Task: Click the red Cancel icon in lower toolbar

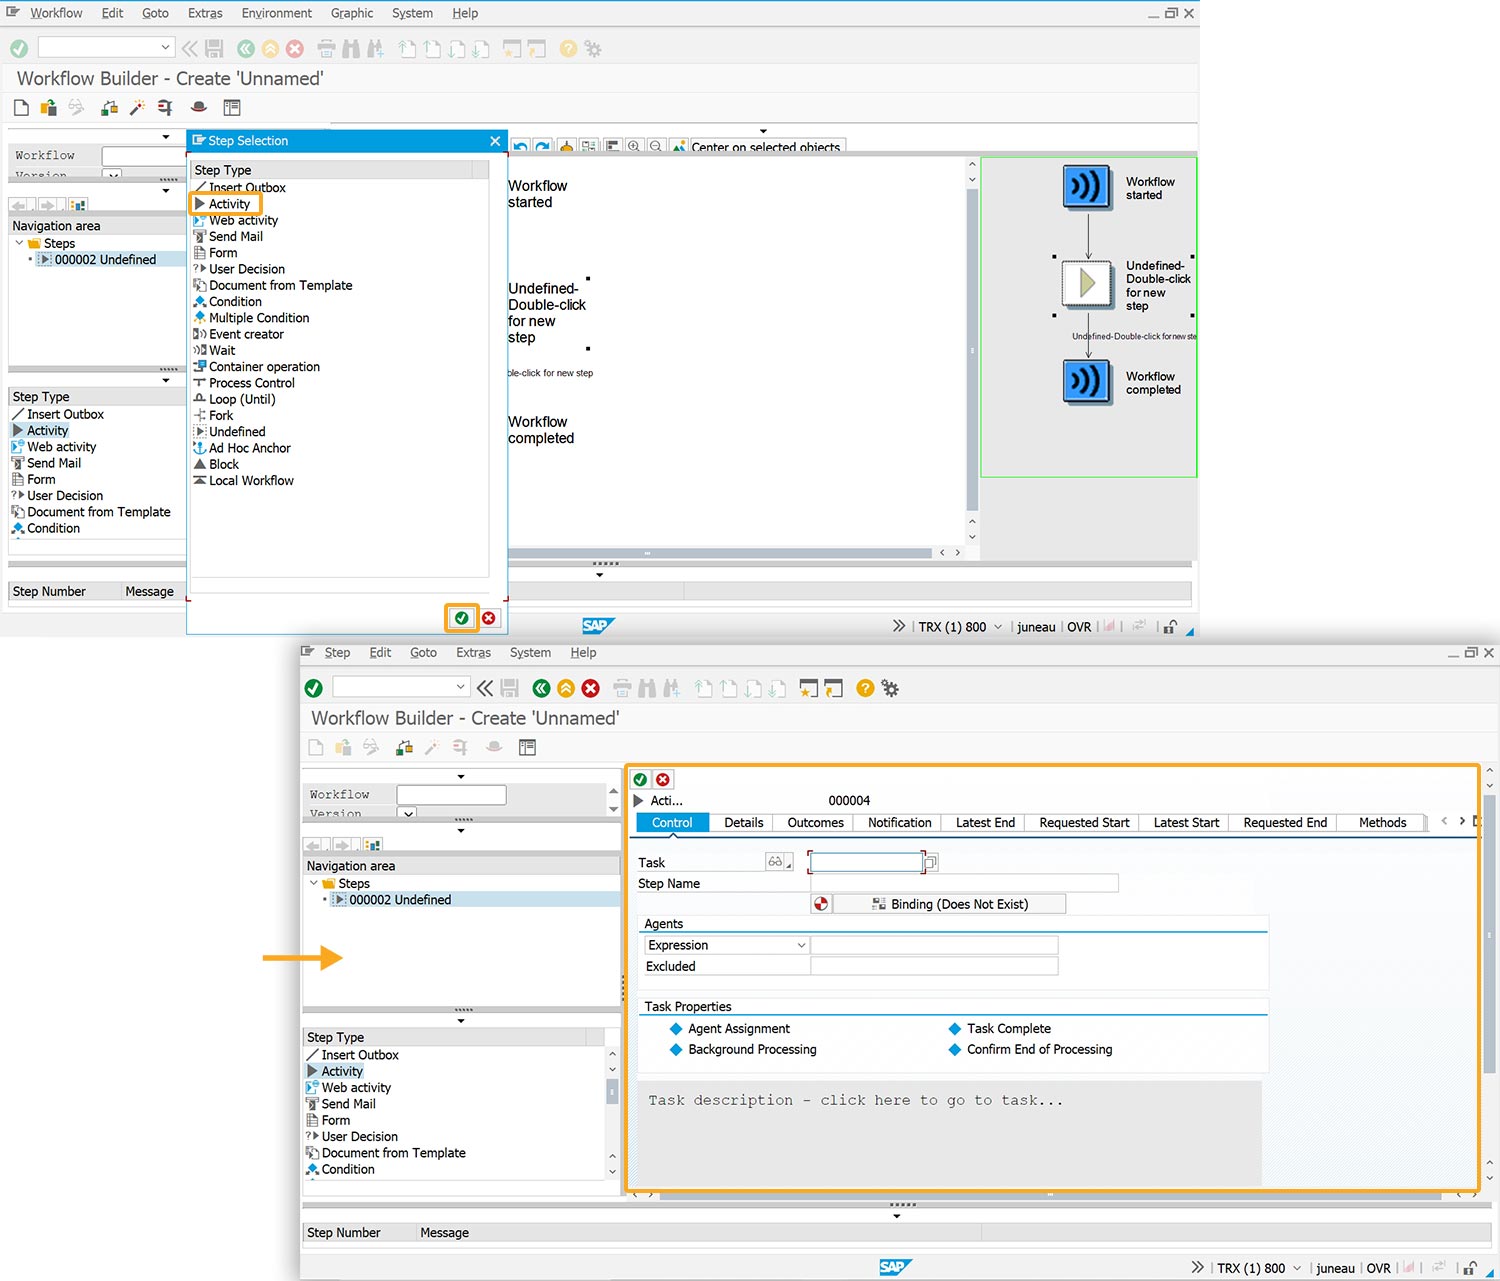Action: coord(591,688)
